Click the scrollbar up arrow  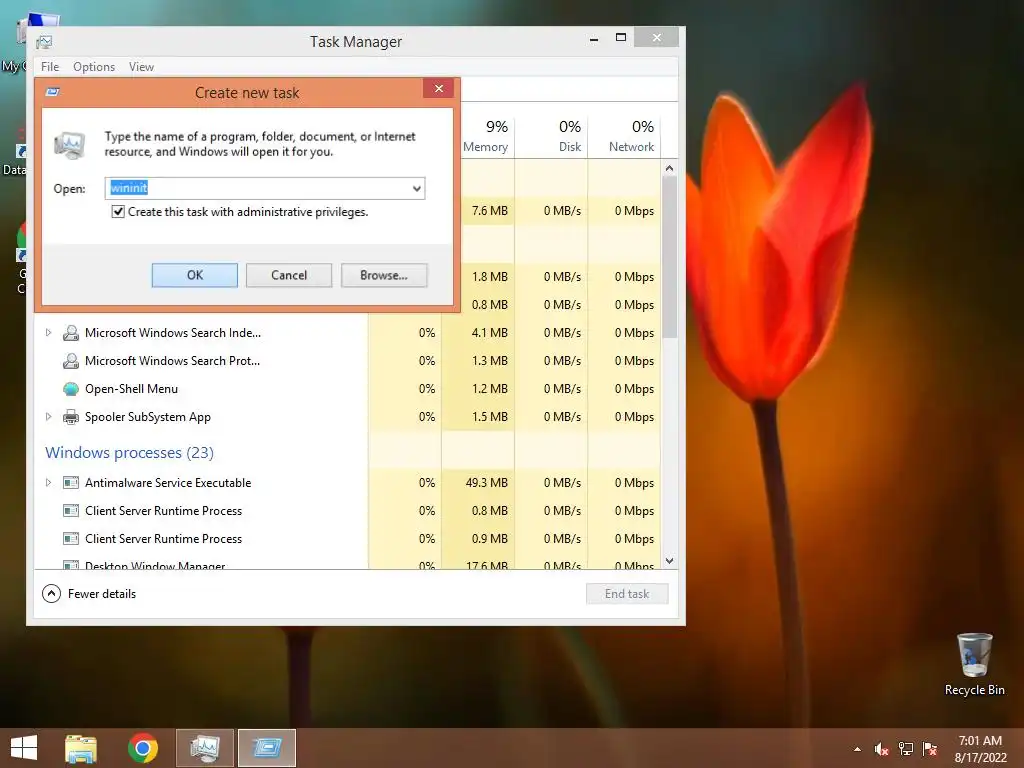click(x=669, y=168)
